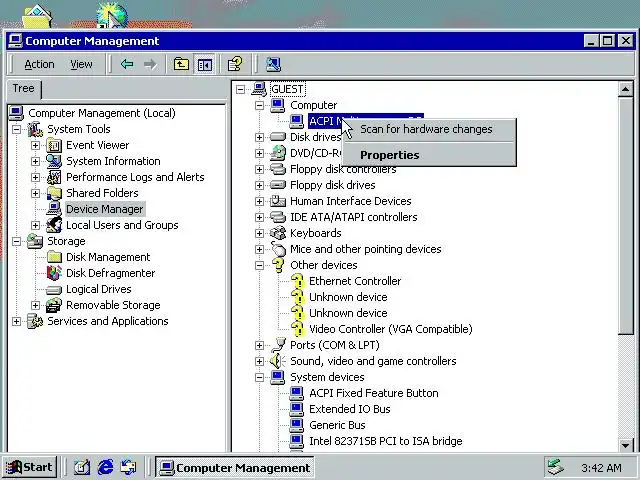Click the Scan for hardware changes toolbar icon

point(273,64)
